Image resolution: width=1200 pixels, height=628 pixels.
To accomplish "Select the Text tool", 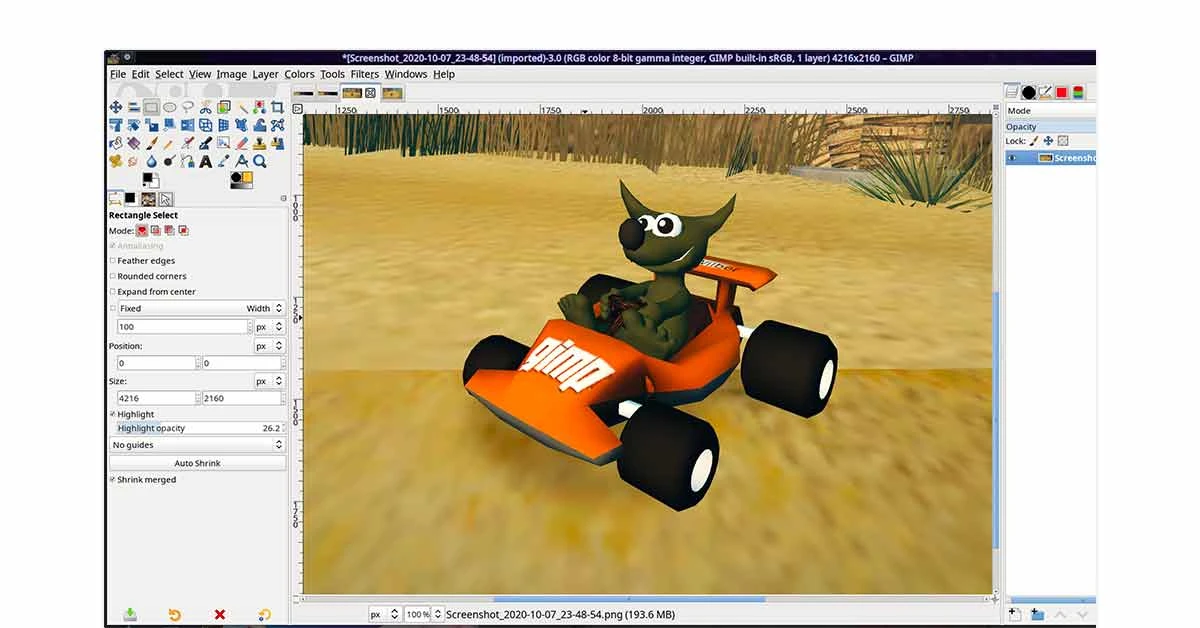I will 205,161.
